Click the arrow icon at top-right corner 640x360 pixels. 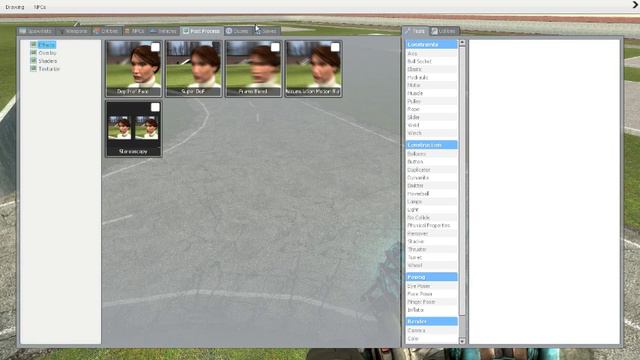[x=636, y=5]
